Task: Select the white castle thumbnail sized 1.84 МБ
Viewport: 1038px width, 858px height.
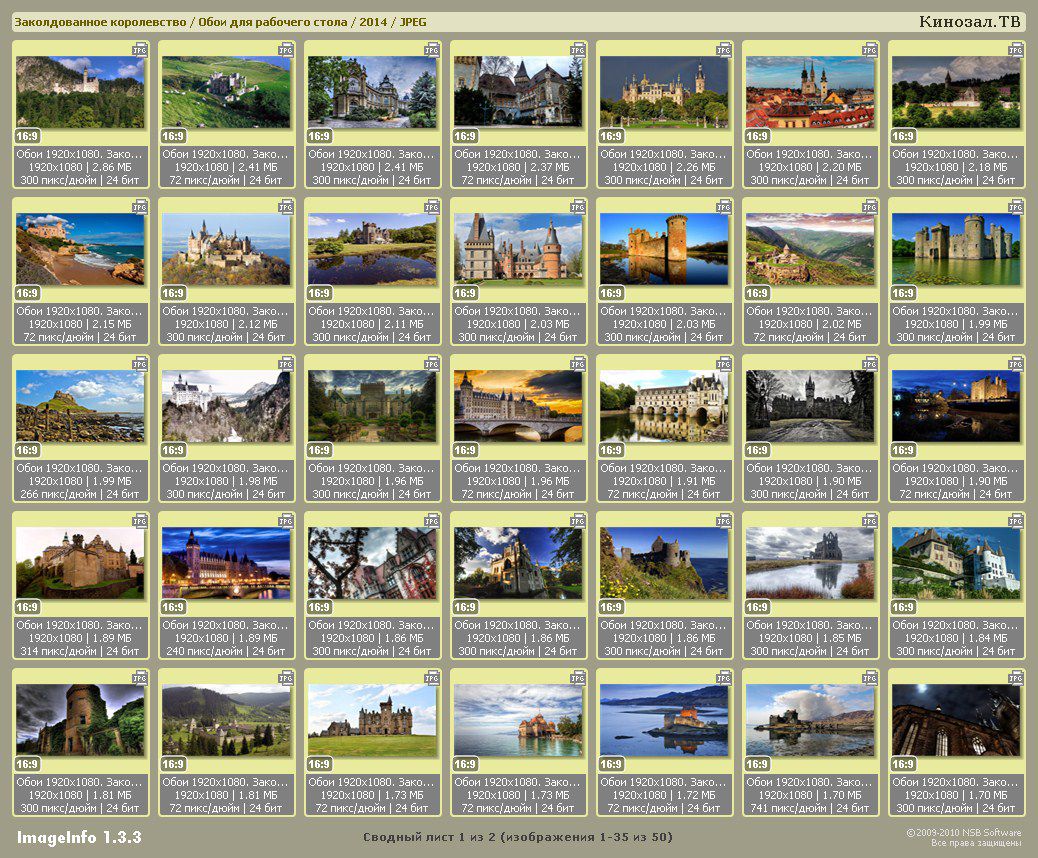Action: pyautogui.click(x=956, y=563)
